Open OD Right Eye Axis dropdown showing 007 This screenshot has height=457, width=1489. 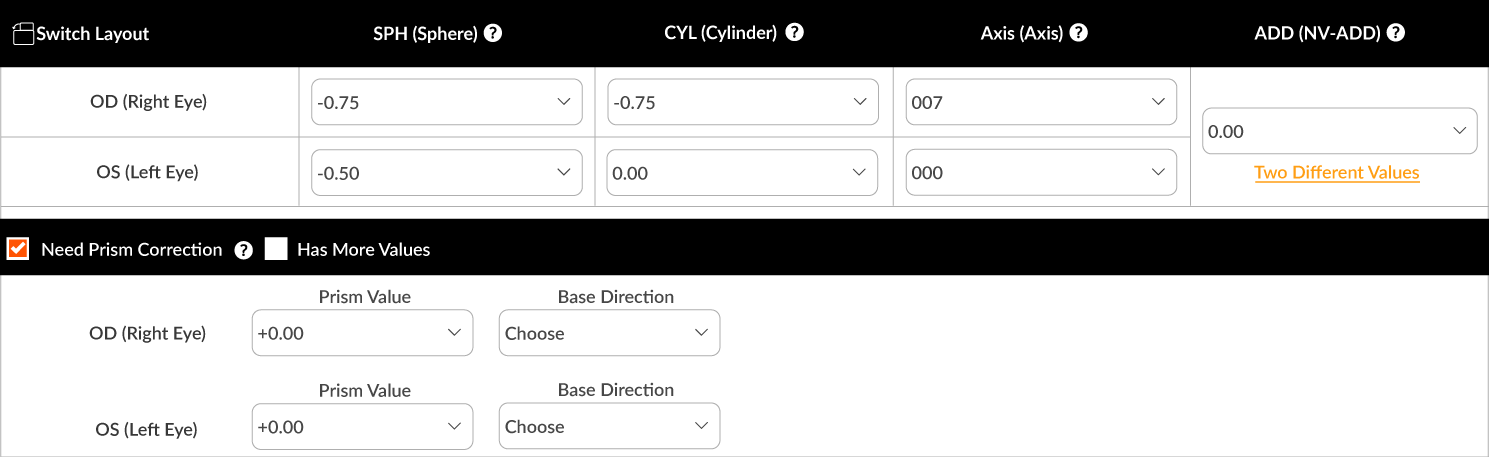pyautogui.click(x=1041, y=102)
